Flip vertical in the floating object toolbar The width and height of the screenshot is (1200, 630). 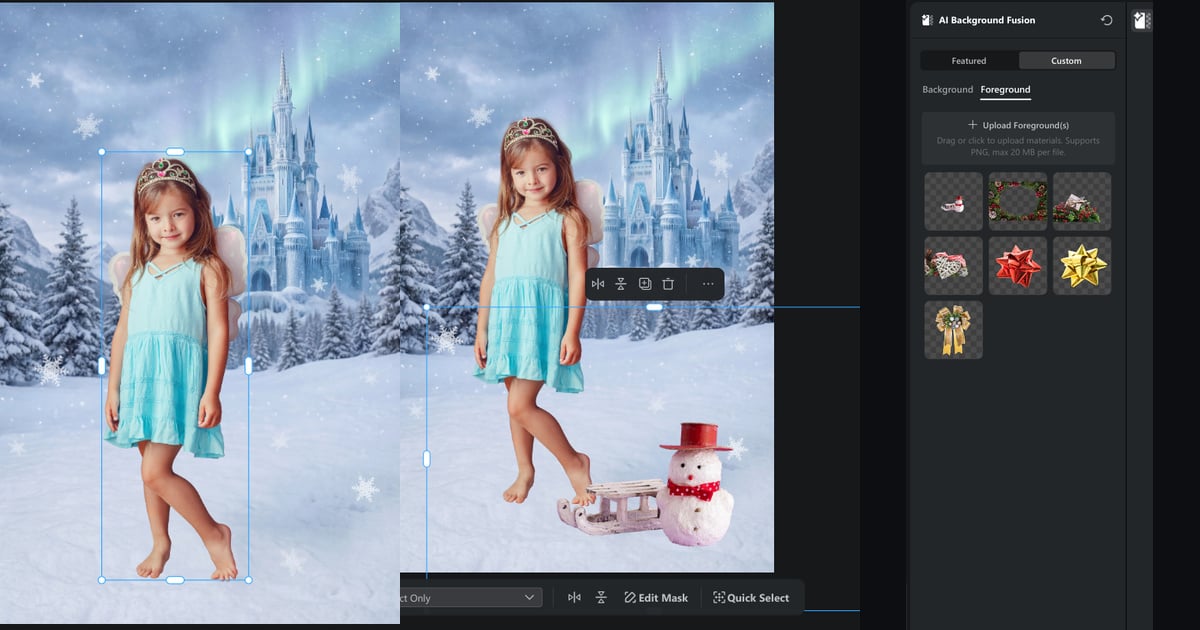[621, 284]
